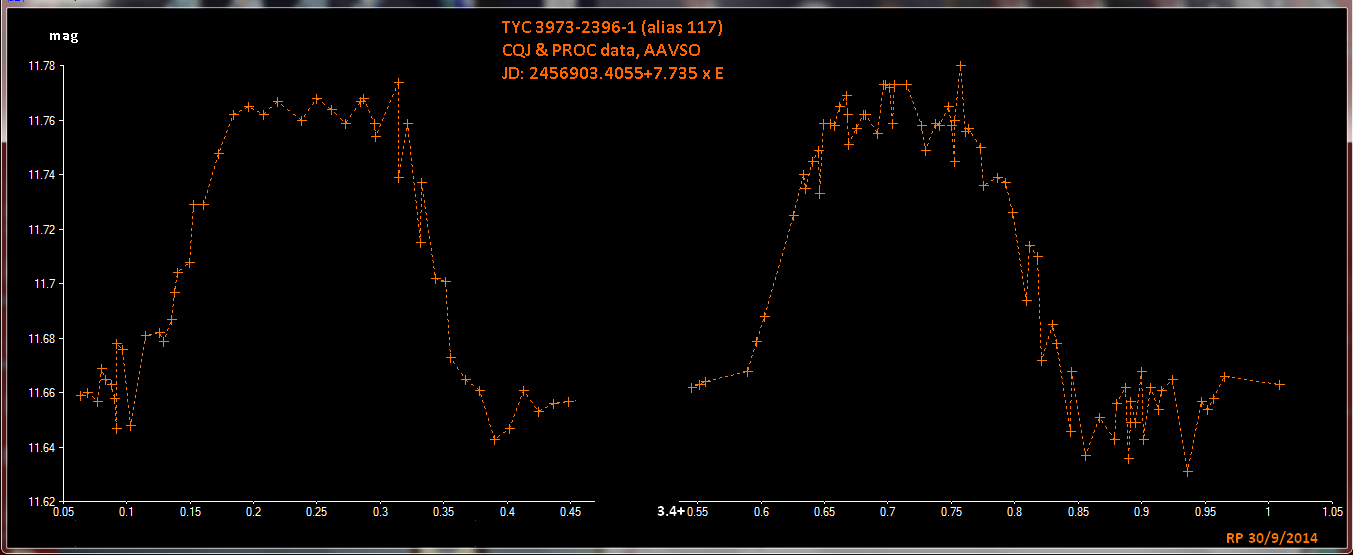Click the 0.45 x-axis tick label
This screenshot has width=1353, height=555.
pos(570,512)
